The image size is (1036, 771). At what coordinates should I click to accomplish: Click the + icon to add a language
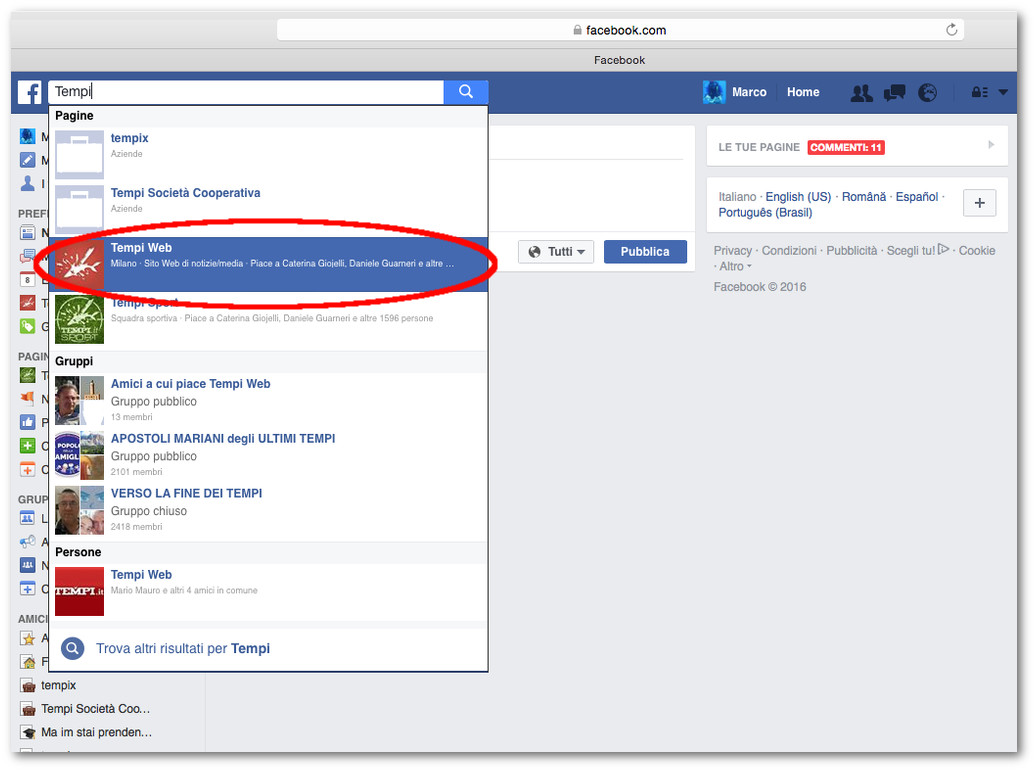(x=979, y=202)
